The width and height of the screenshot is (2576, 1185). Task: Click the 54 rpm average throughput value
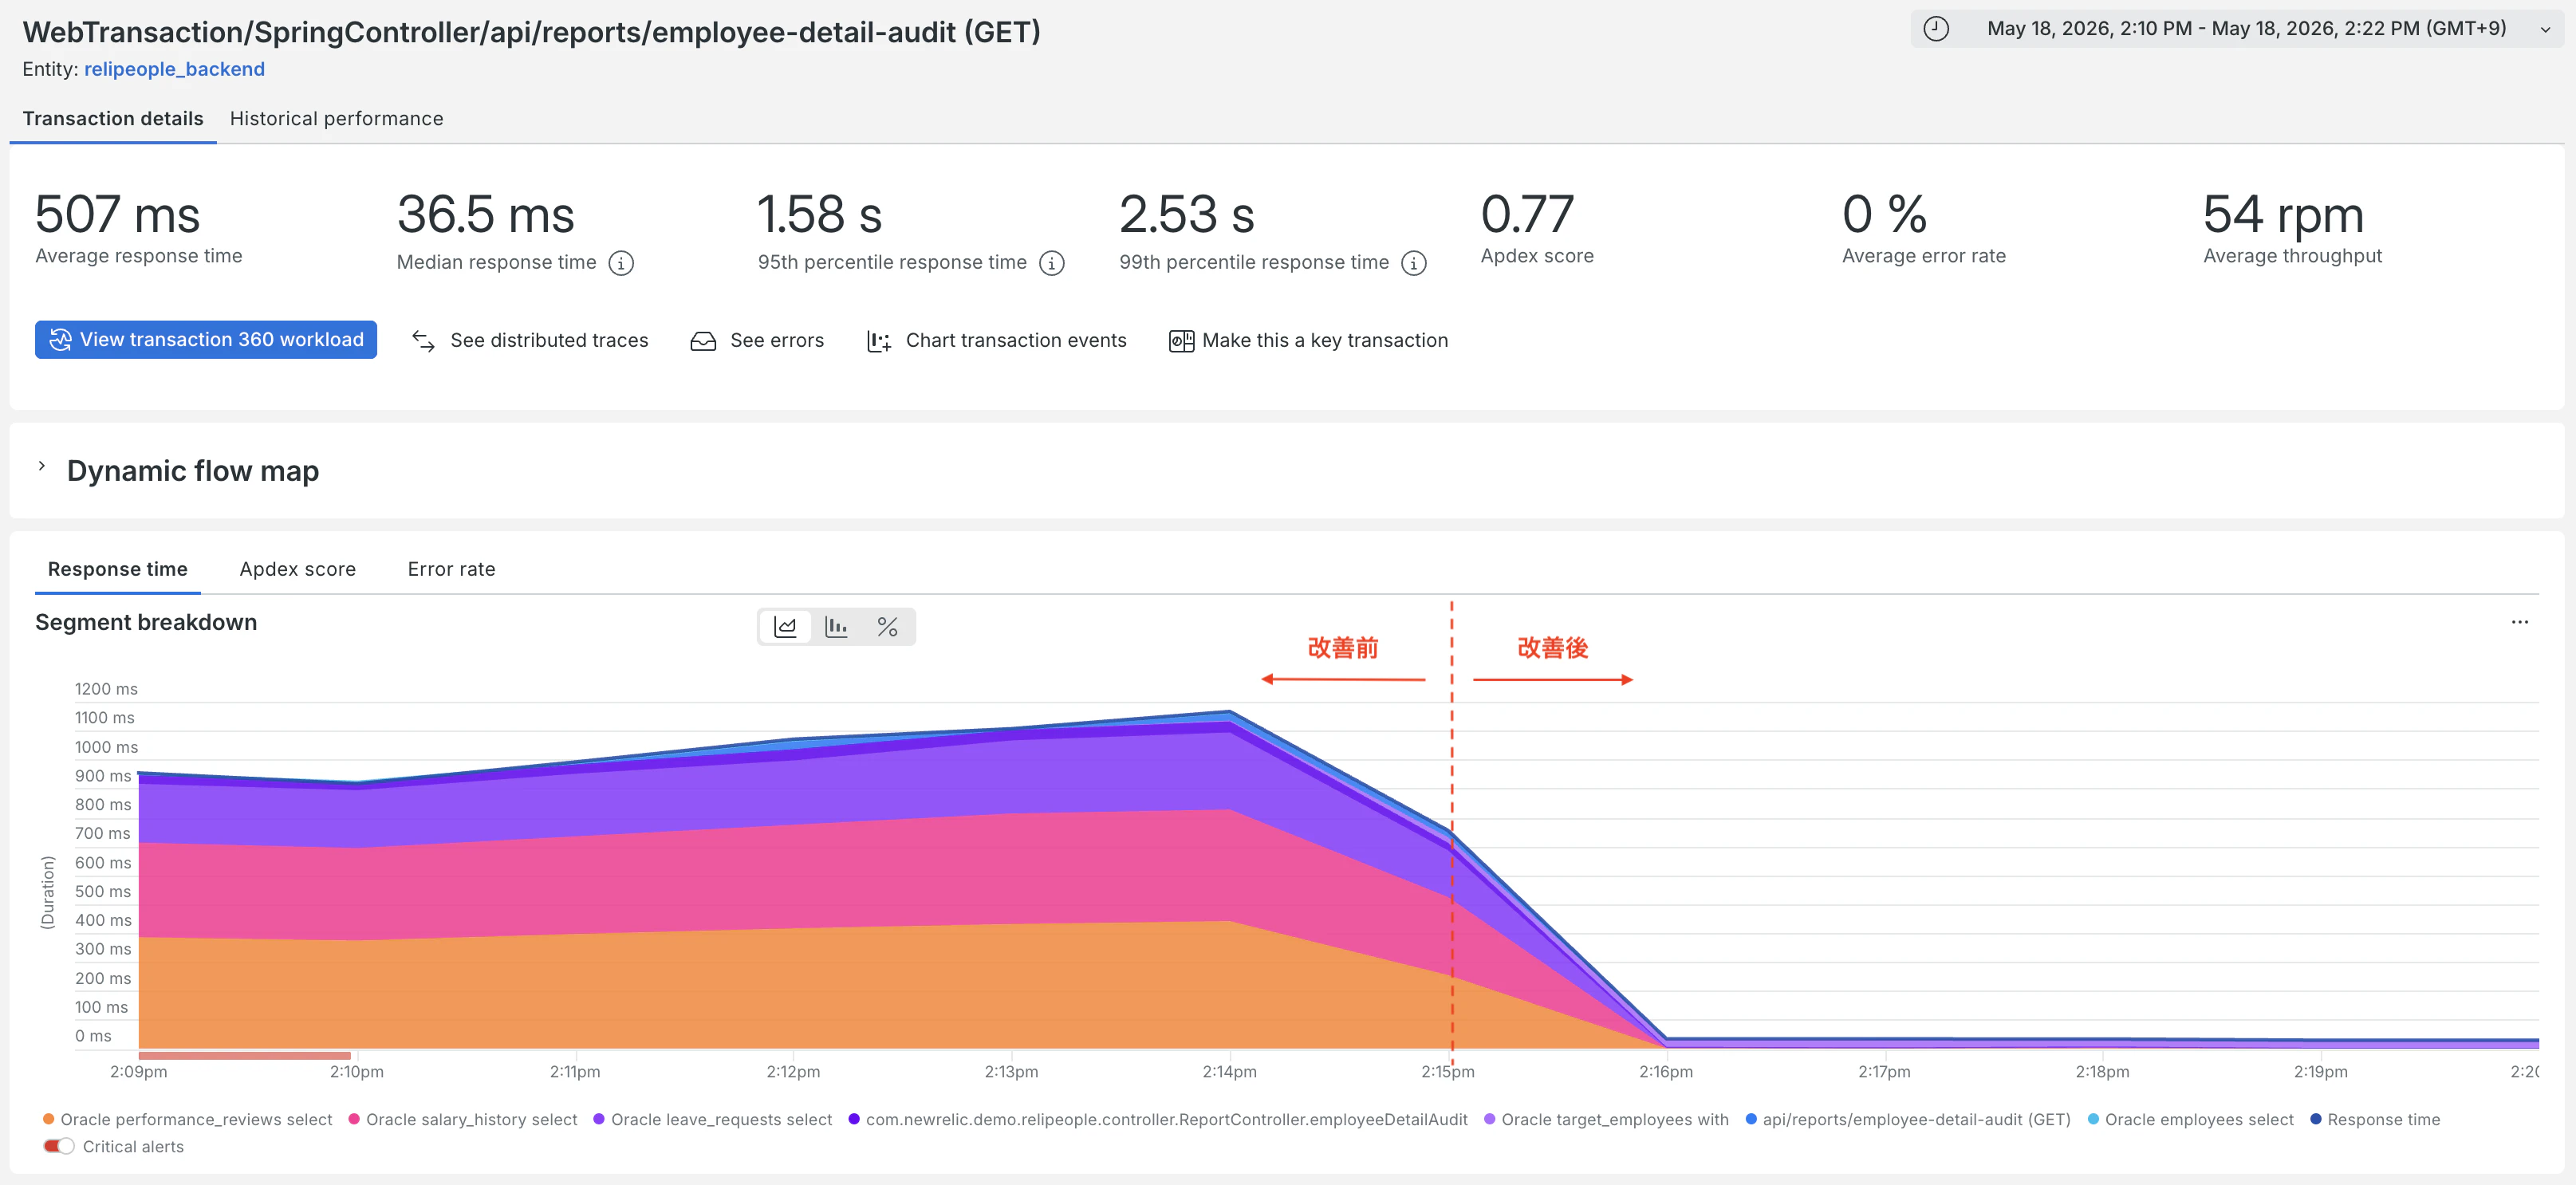coord(2284,214)
